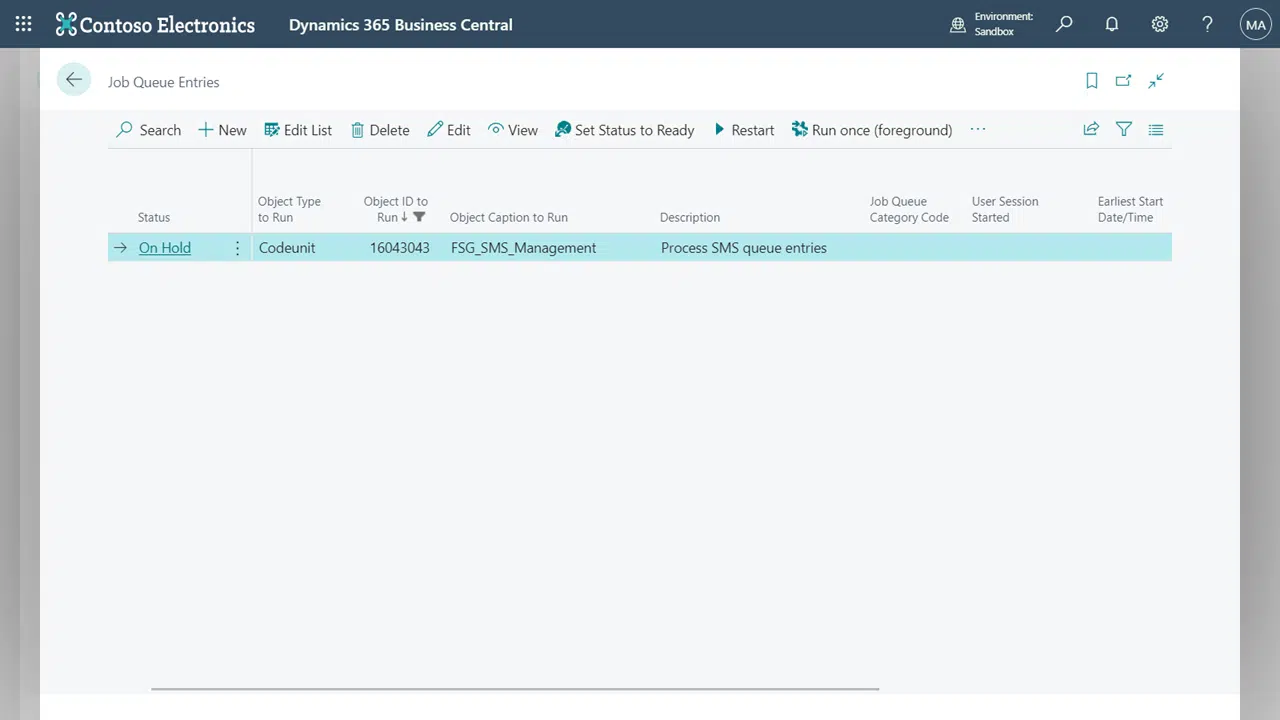Click the horizontal scrollbar at the bottom
Screen dimensions: 1280x720
pyautogui.click(x=514, y=688)
